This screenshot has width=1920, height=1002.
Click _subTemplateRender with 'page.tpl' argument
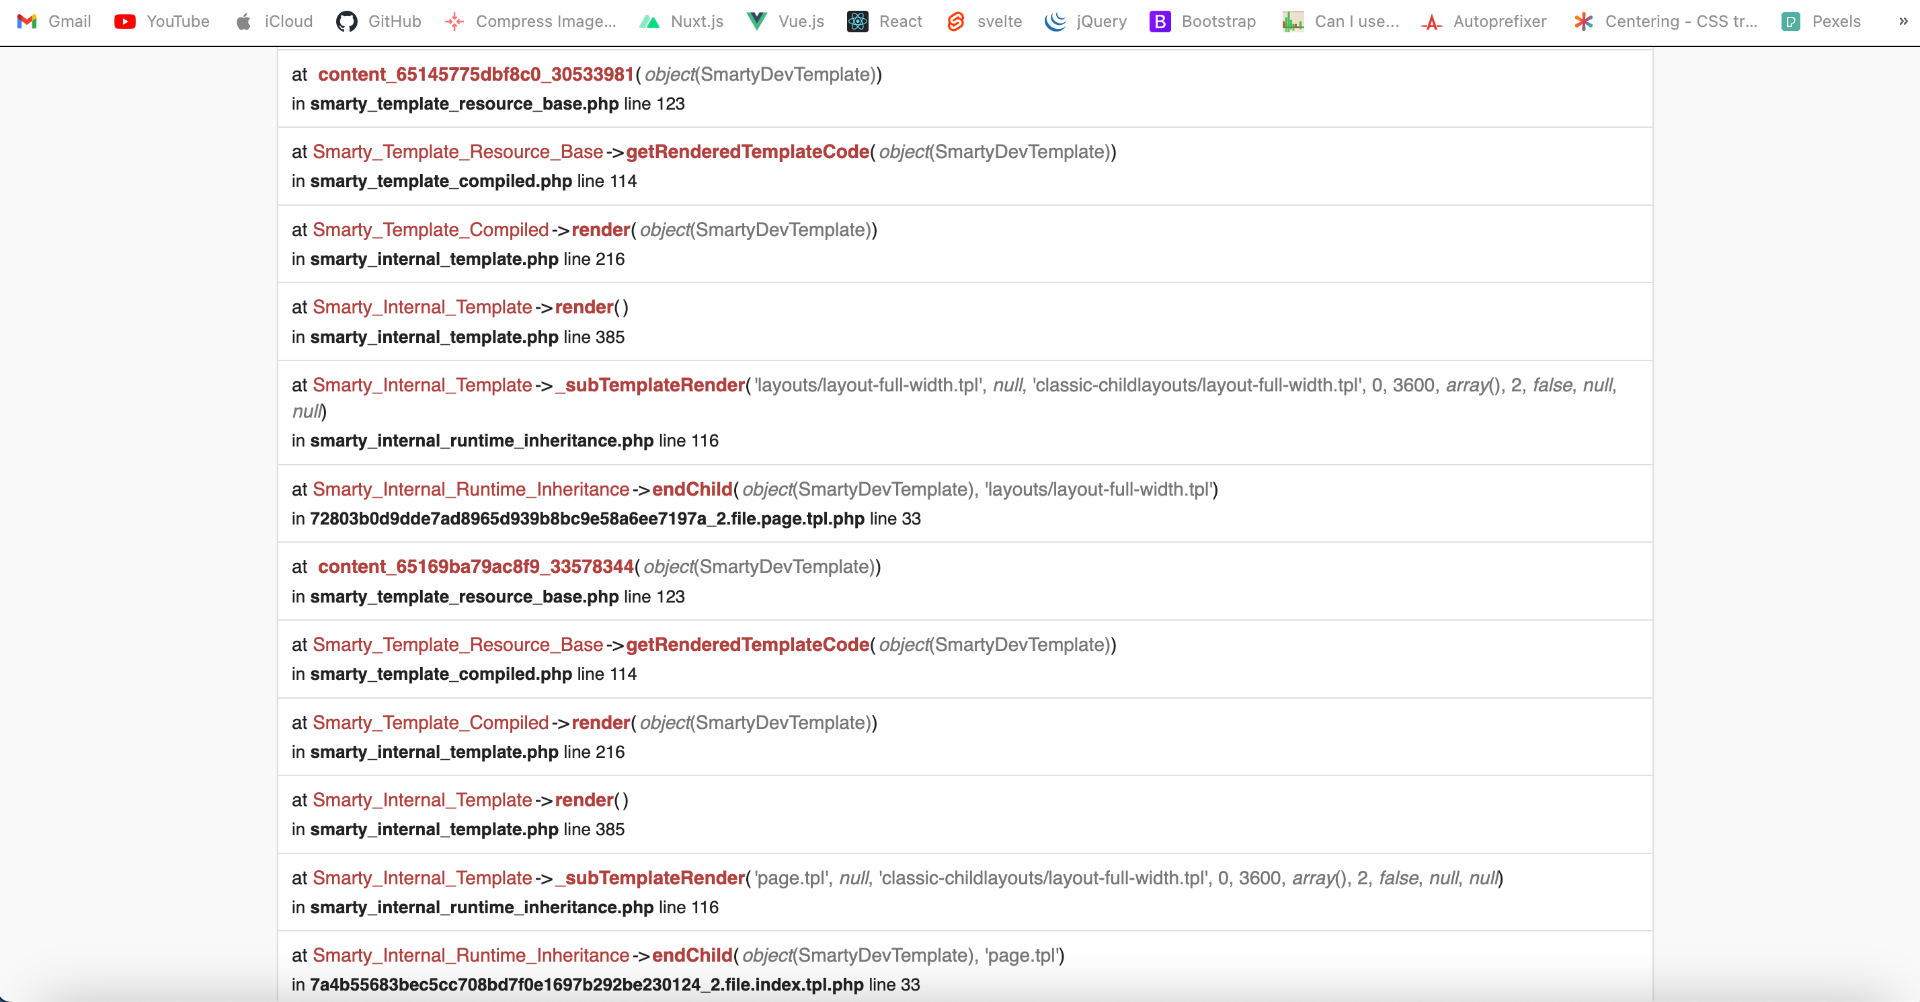650,878
